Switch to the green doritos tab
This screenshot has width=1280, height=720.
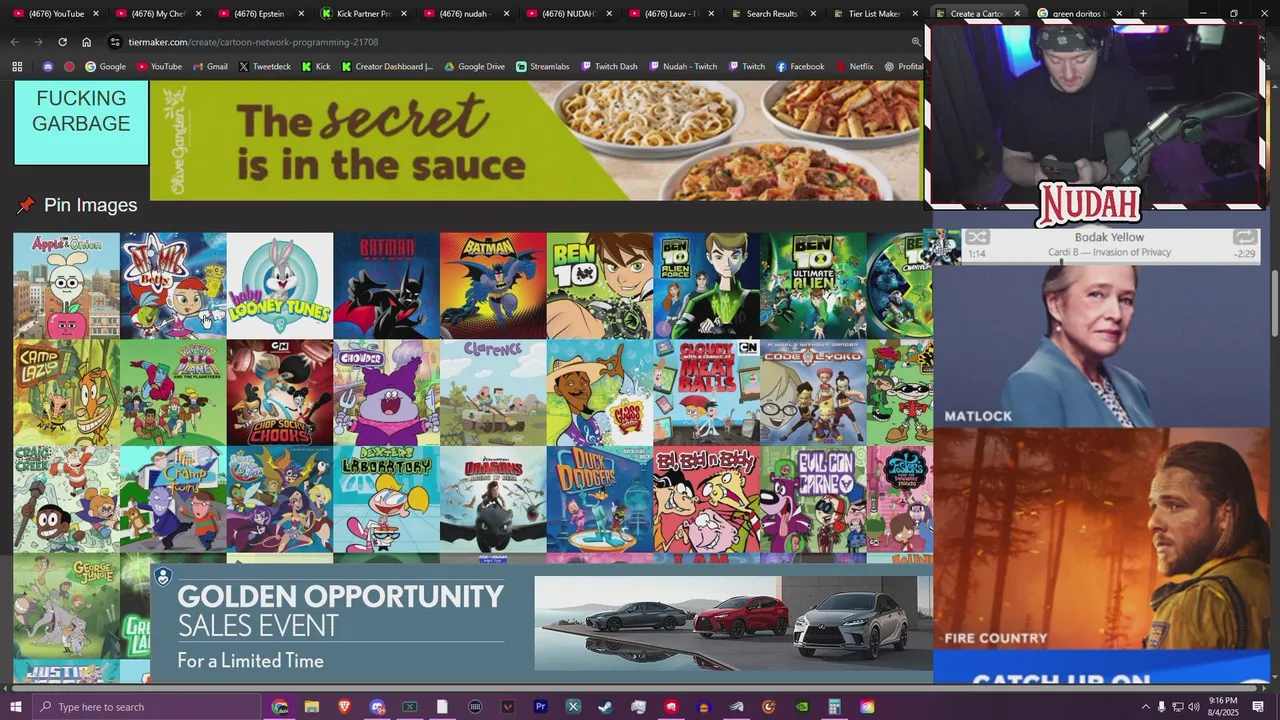1079,14
